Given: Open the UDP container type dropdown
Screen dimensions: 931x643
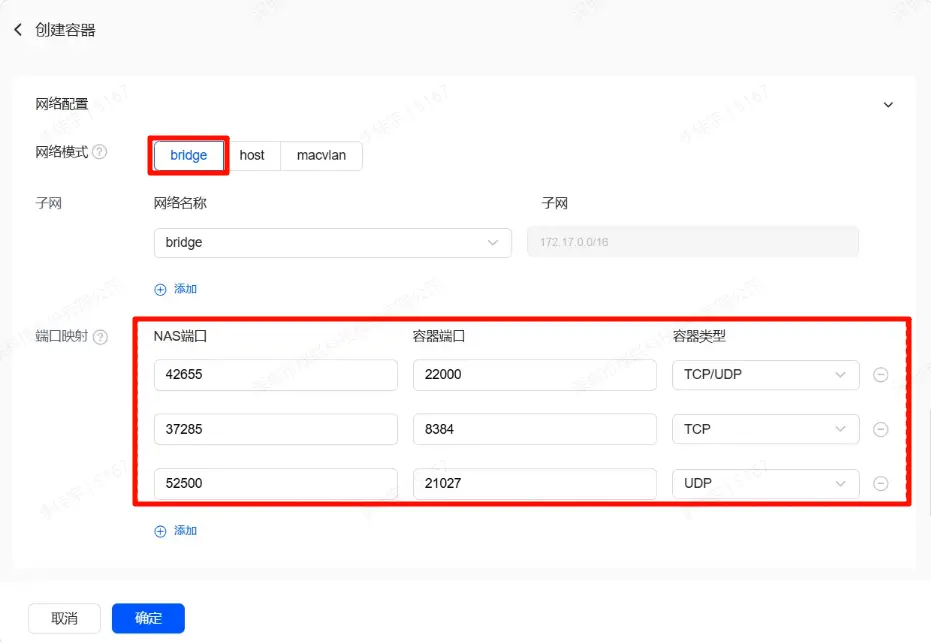Looking at the screenshot, I should 765,483.
